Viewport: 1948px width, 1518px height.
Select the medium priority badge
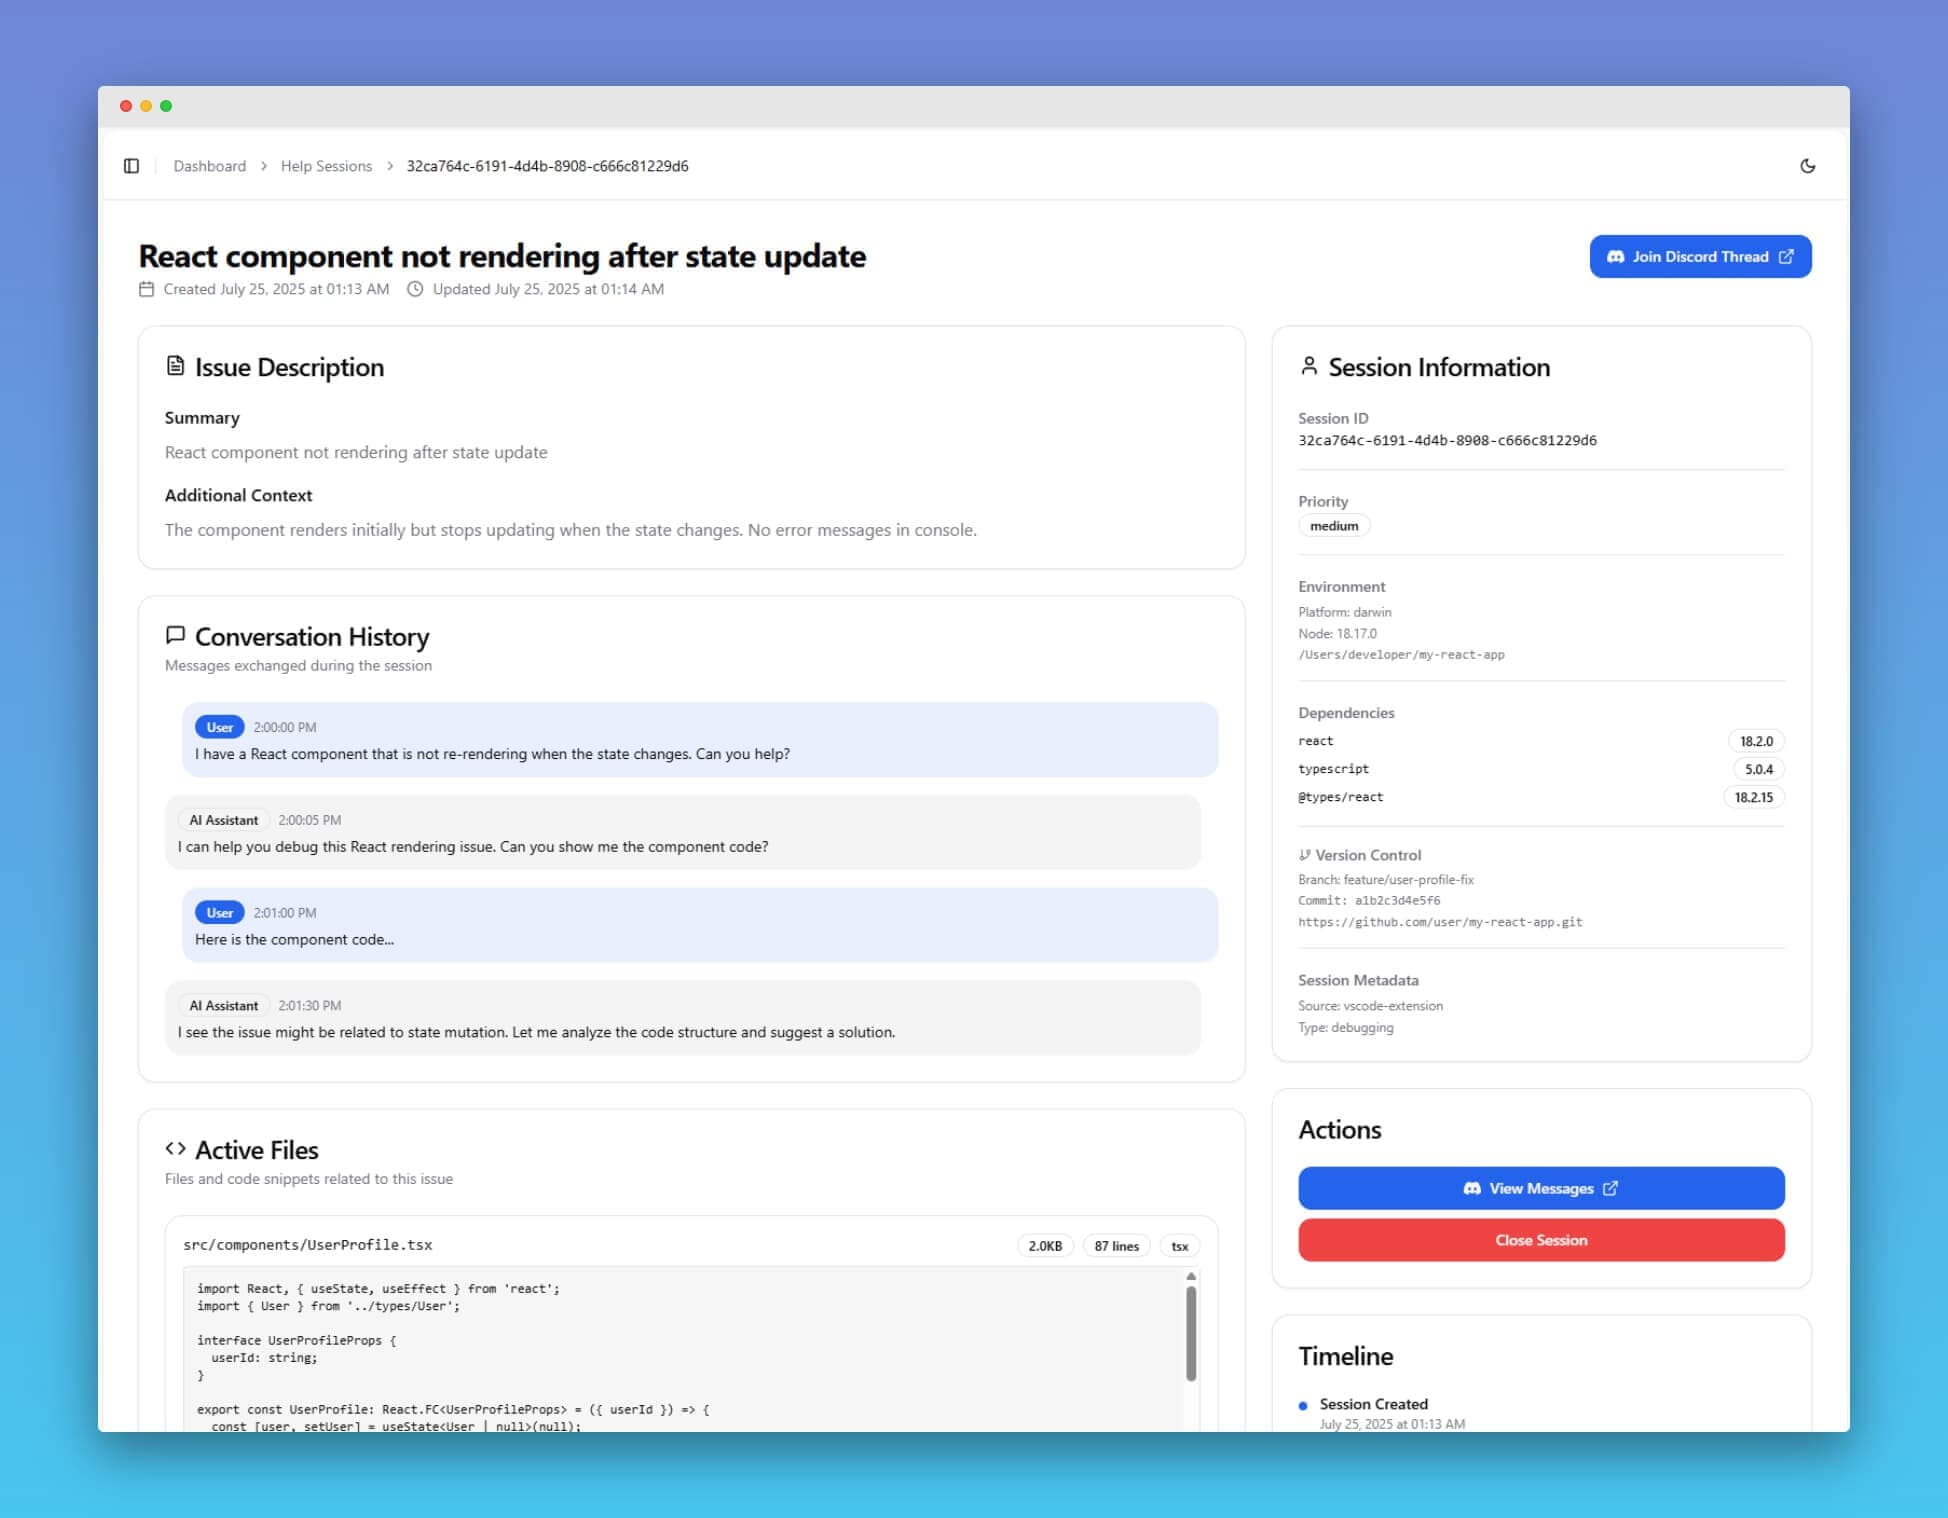click(1334, 525)
